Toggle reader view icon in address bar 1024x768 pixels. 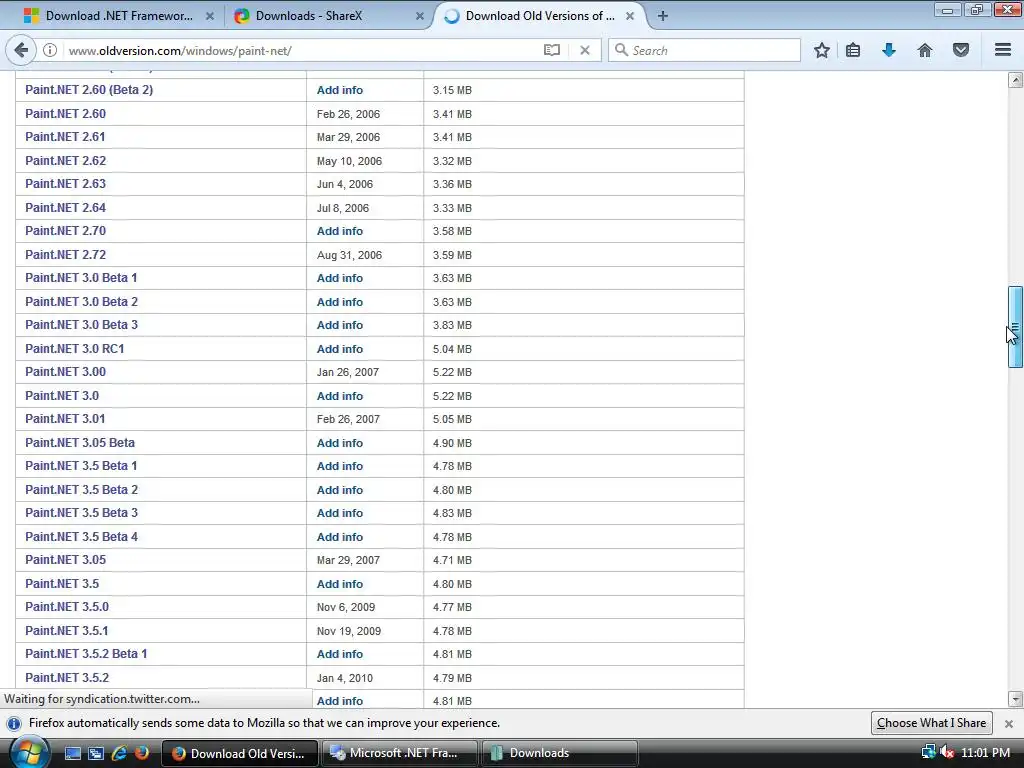(x=552, y=50)
